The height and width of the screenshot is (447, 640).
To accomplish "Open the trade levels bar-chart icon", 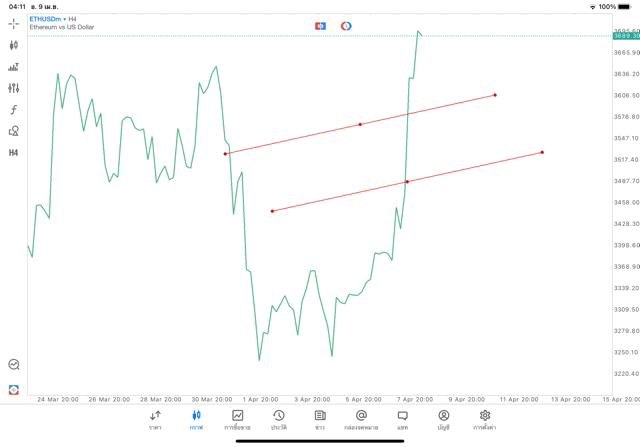I will [x=14, y=67].
